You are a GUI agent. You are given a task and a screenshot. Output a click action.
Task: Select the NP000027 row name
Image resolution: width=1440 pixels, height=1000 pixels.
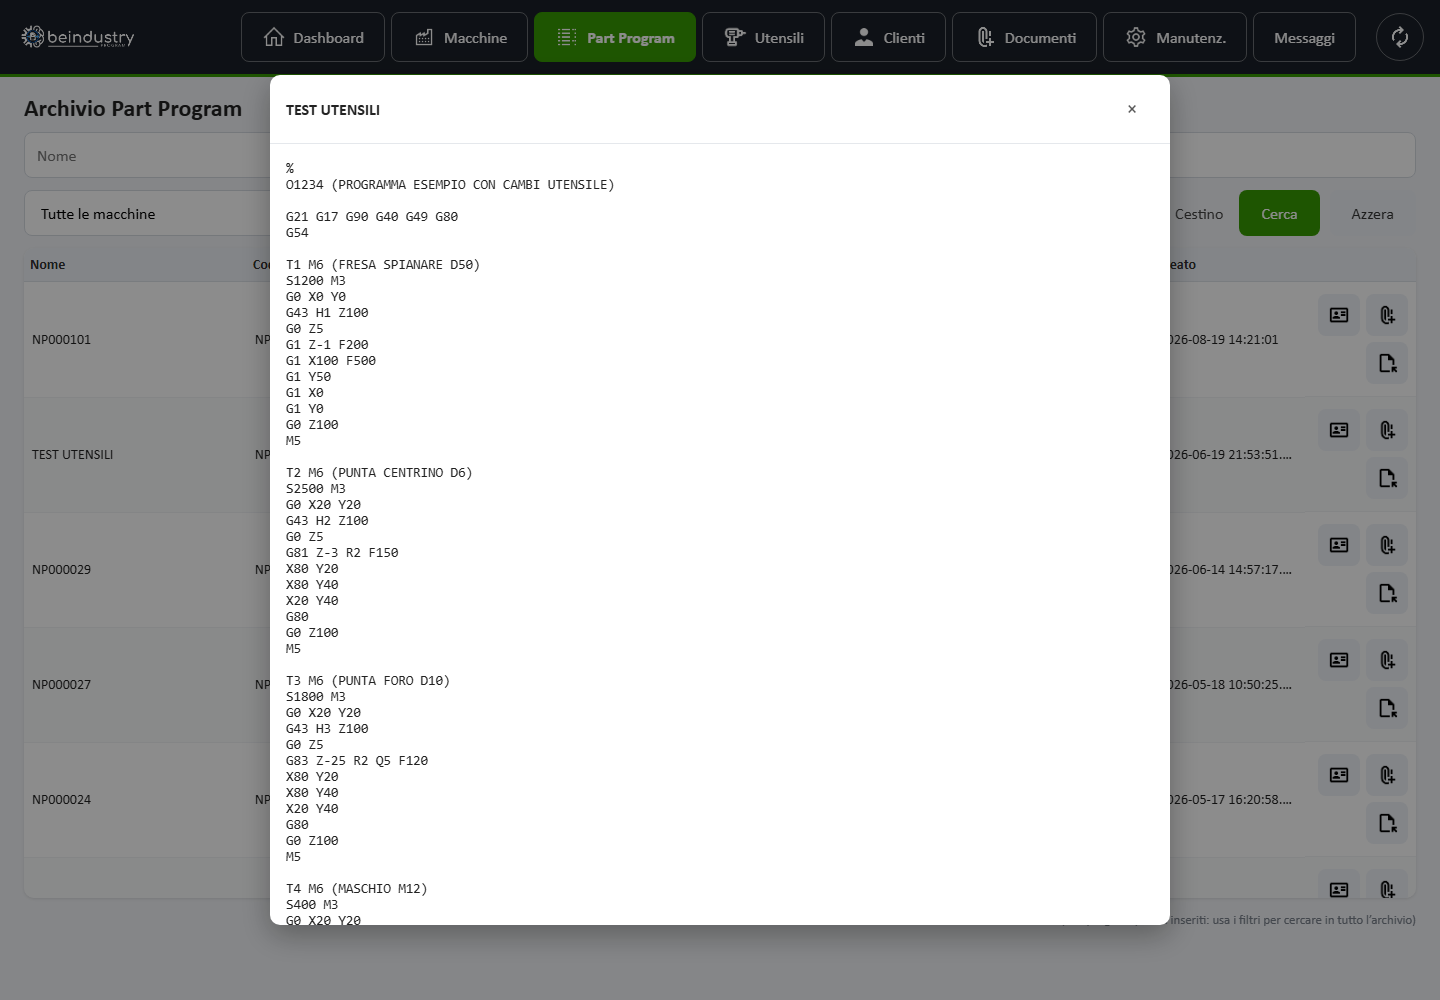(x=61, y=684)
